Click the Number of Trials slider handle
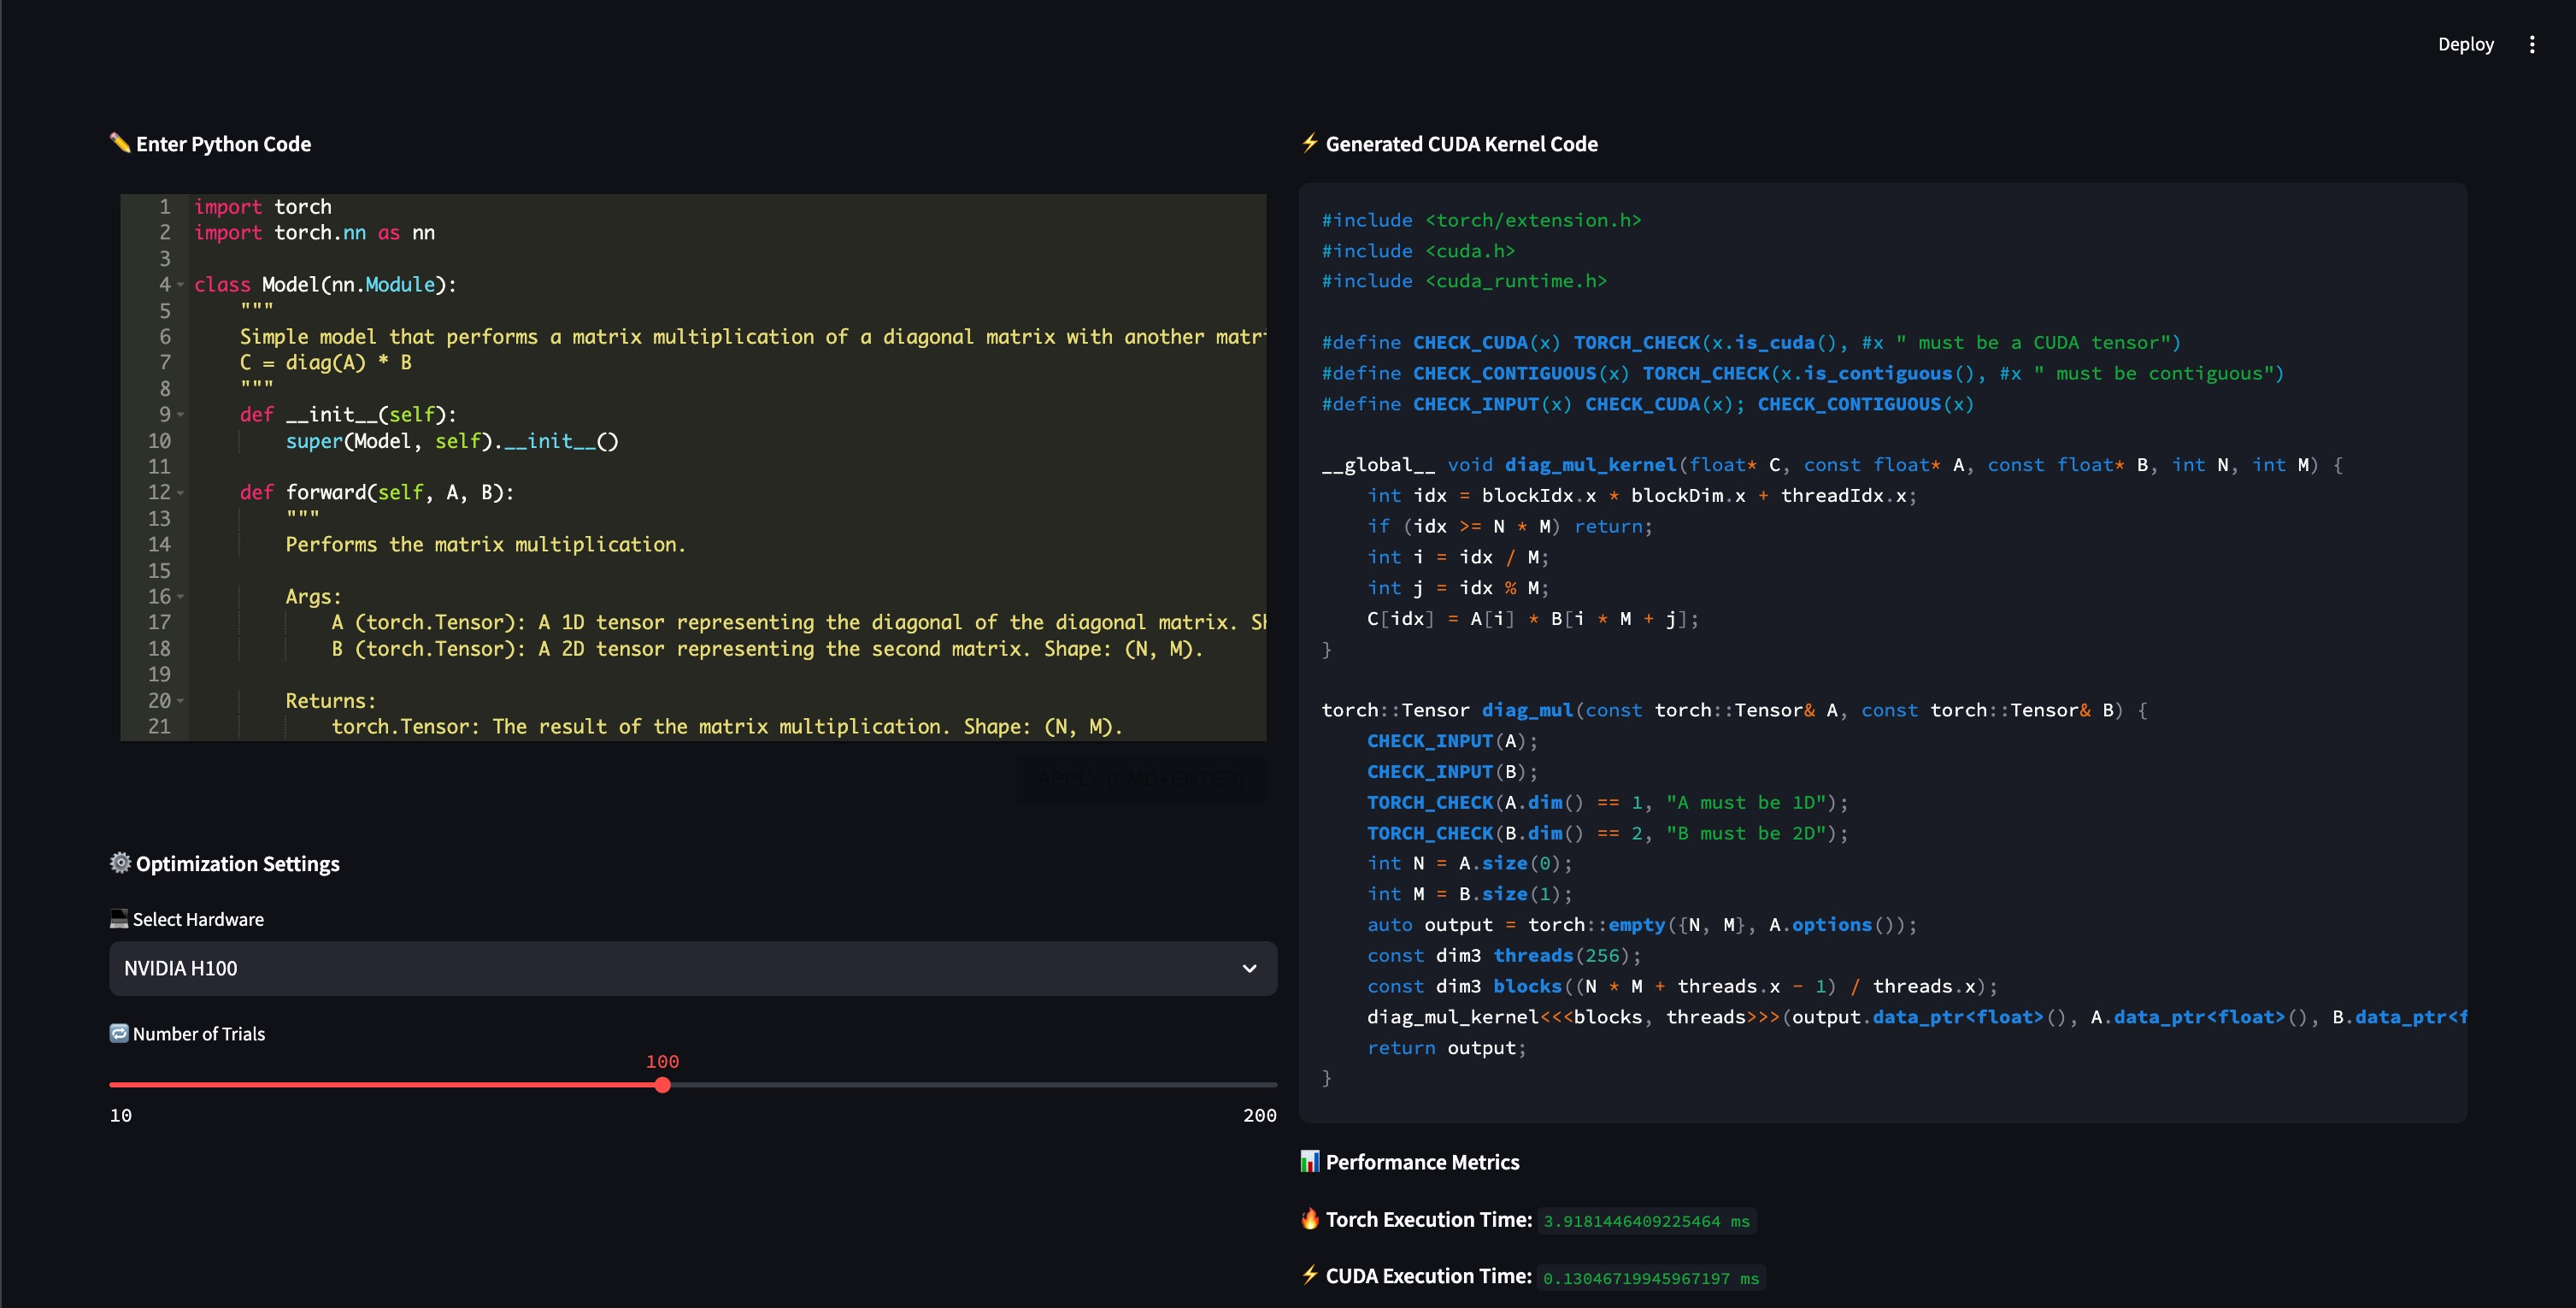This screenshot has height=1308, width=2576. point(662,1085)
